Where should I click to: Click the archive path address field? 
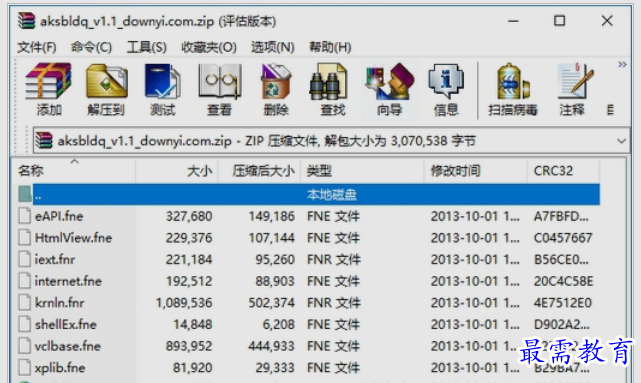(x=331, y=141)
